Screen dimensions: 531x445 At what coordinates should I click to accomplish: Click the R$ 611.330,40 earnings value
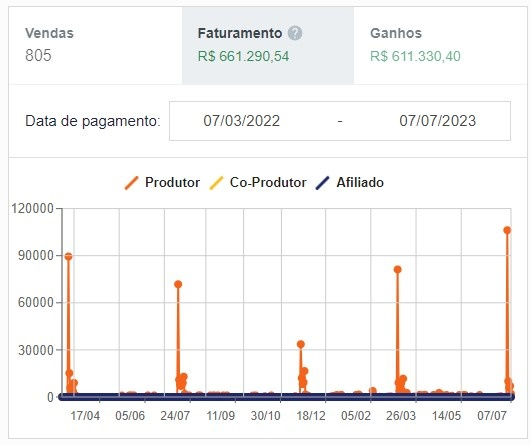(x=415, y=56)
